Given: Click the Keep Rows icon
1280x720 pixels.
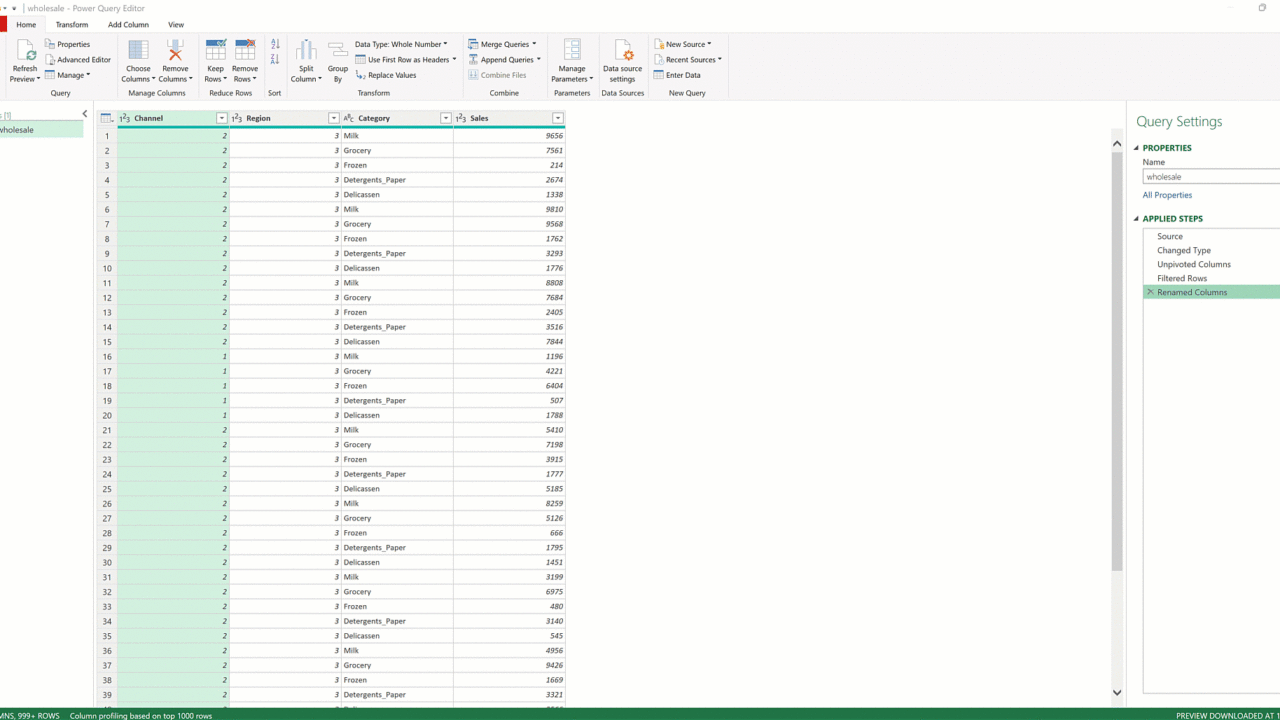Looking at the screenshot, I should 215,52.
